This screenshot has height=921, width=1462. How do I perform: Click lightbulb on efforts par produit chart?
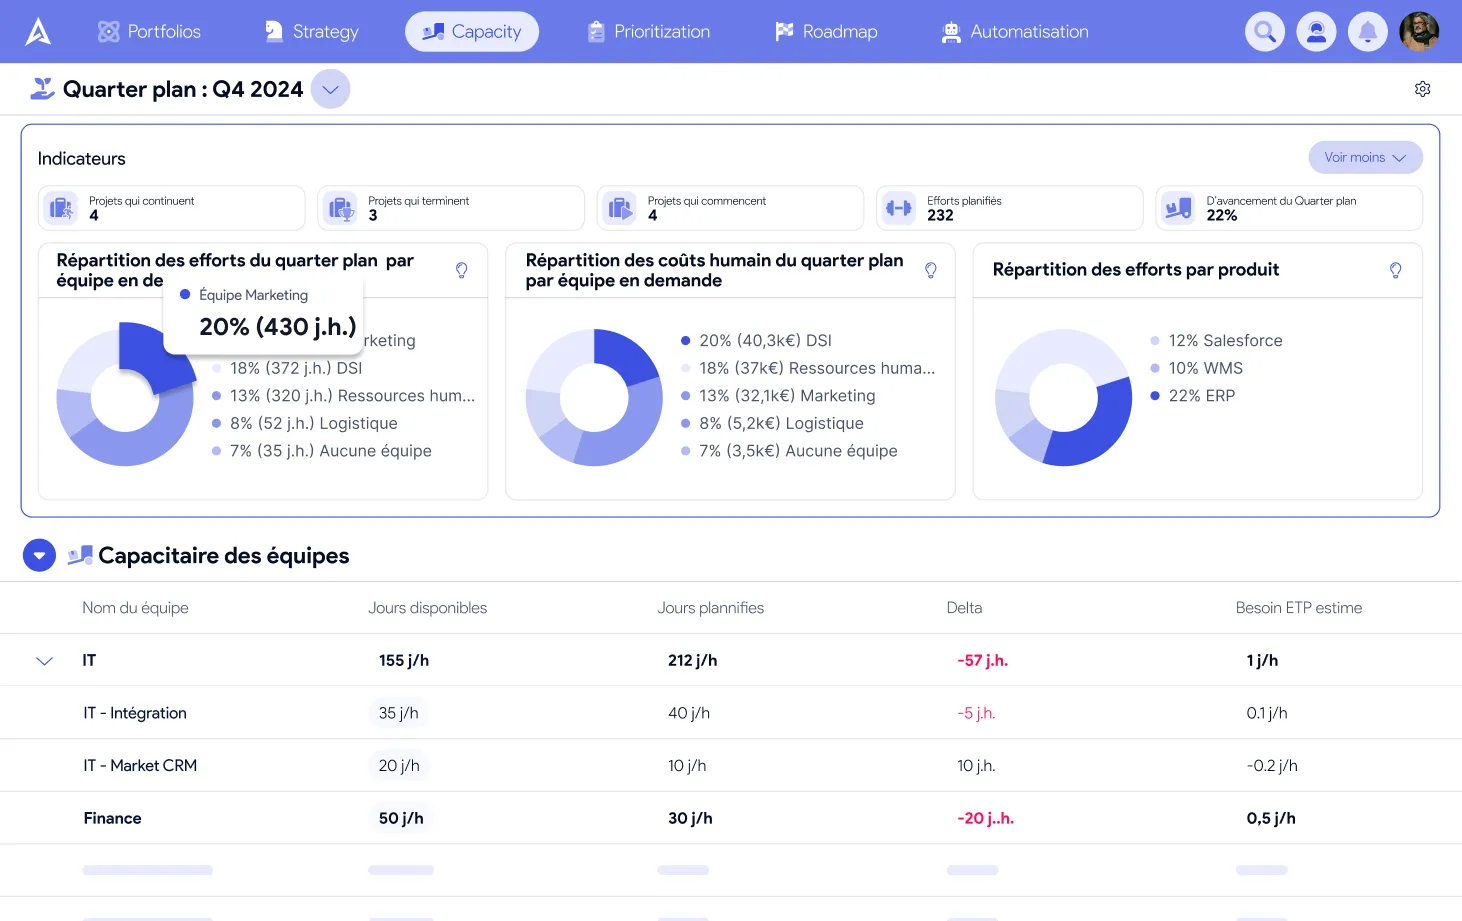pyautogui.click(x=1396, y=270)
